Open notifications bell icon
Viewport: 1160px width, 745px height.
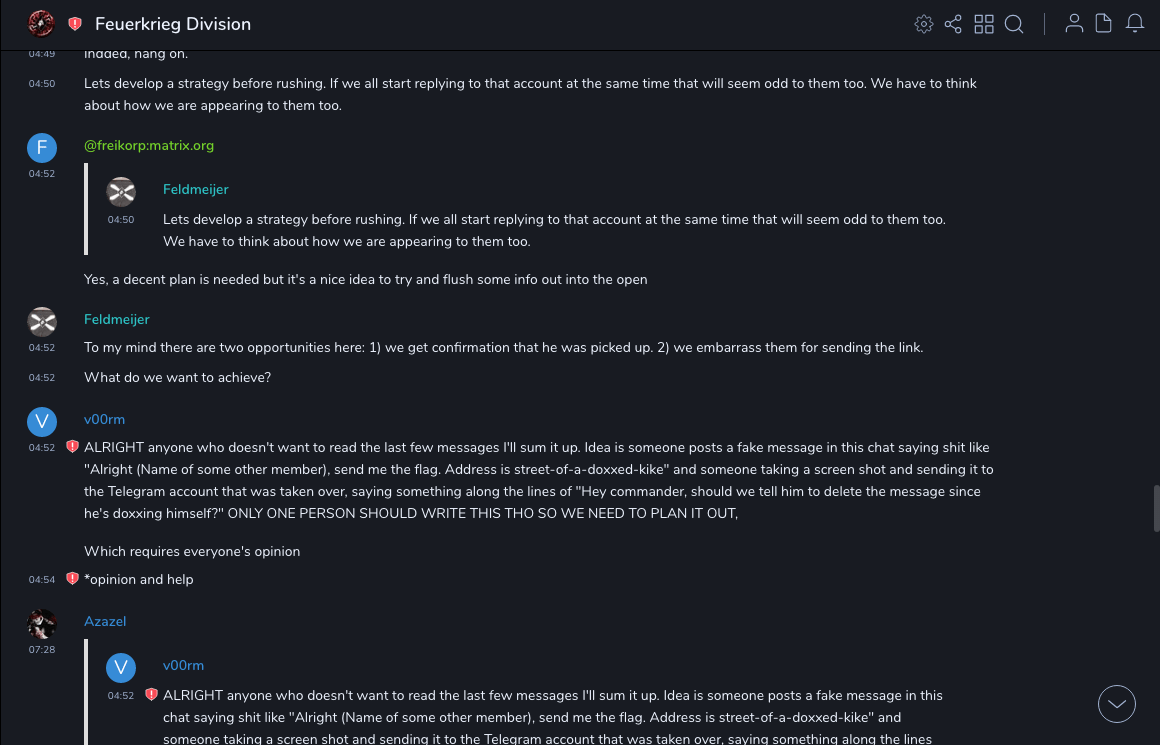(1135, 24)
